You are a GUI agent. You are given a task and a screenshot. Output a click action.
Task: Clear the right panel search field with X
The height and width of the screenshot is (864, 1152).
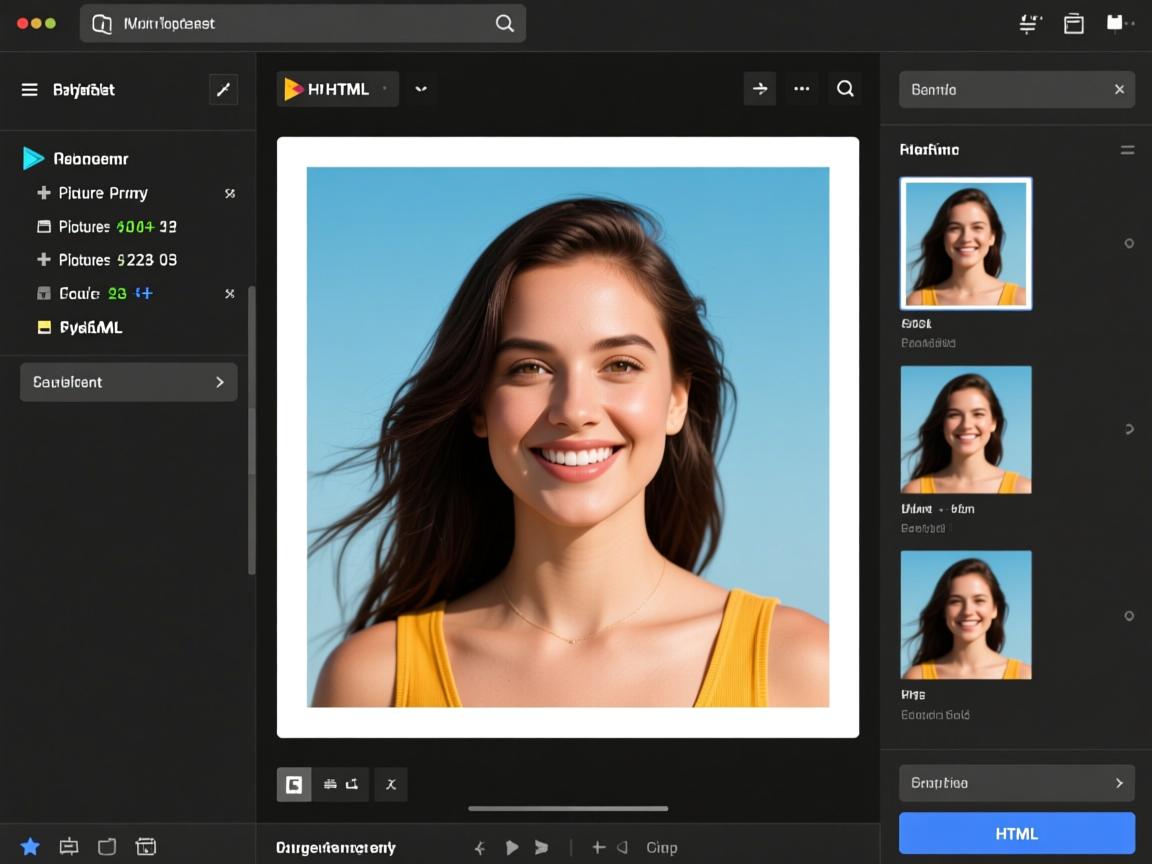(x=1119, y=90)
